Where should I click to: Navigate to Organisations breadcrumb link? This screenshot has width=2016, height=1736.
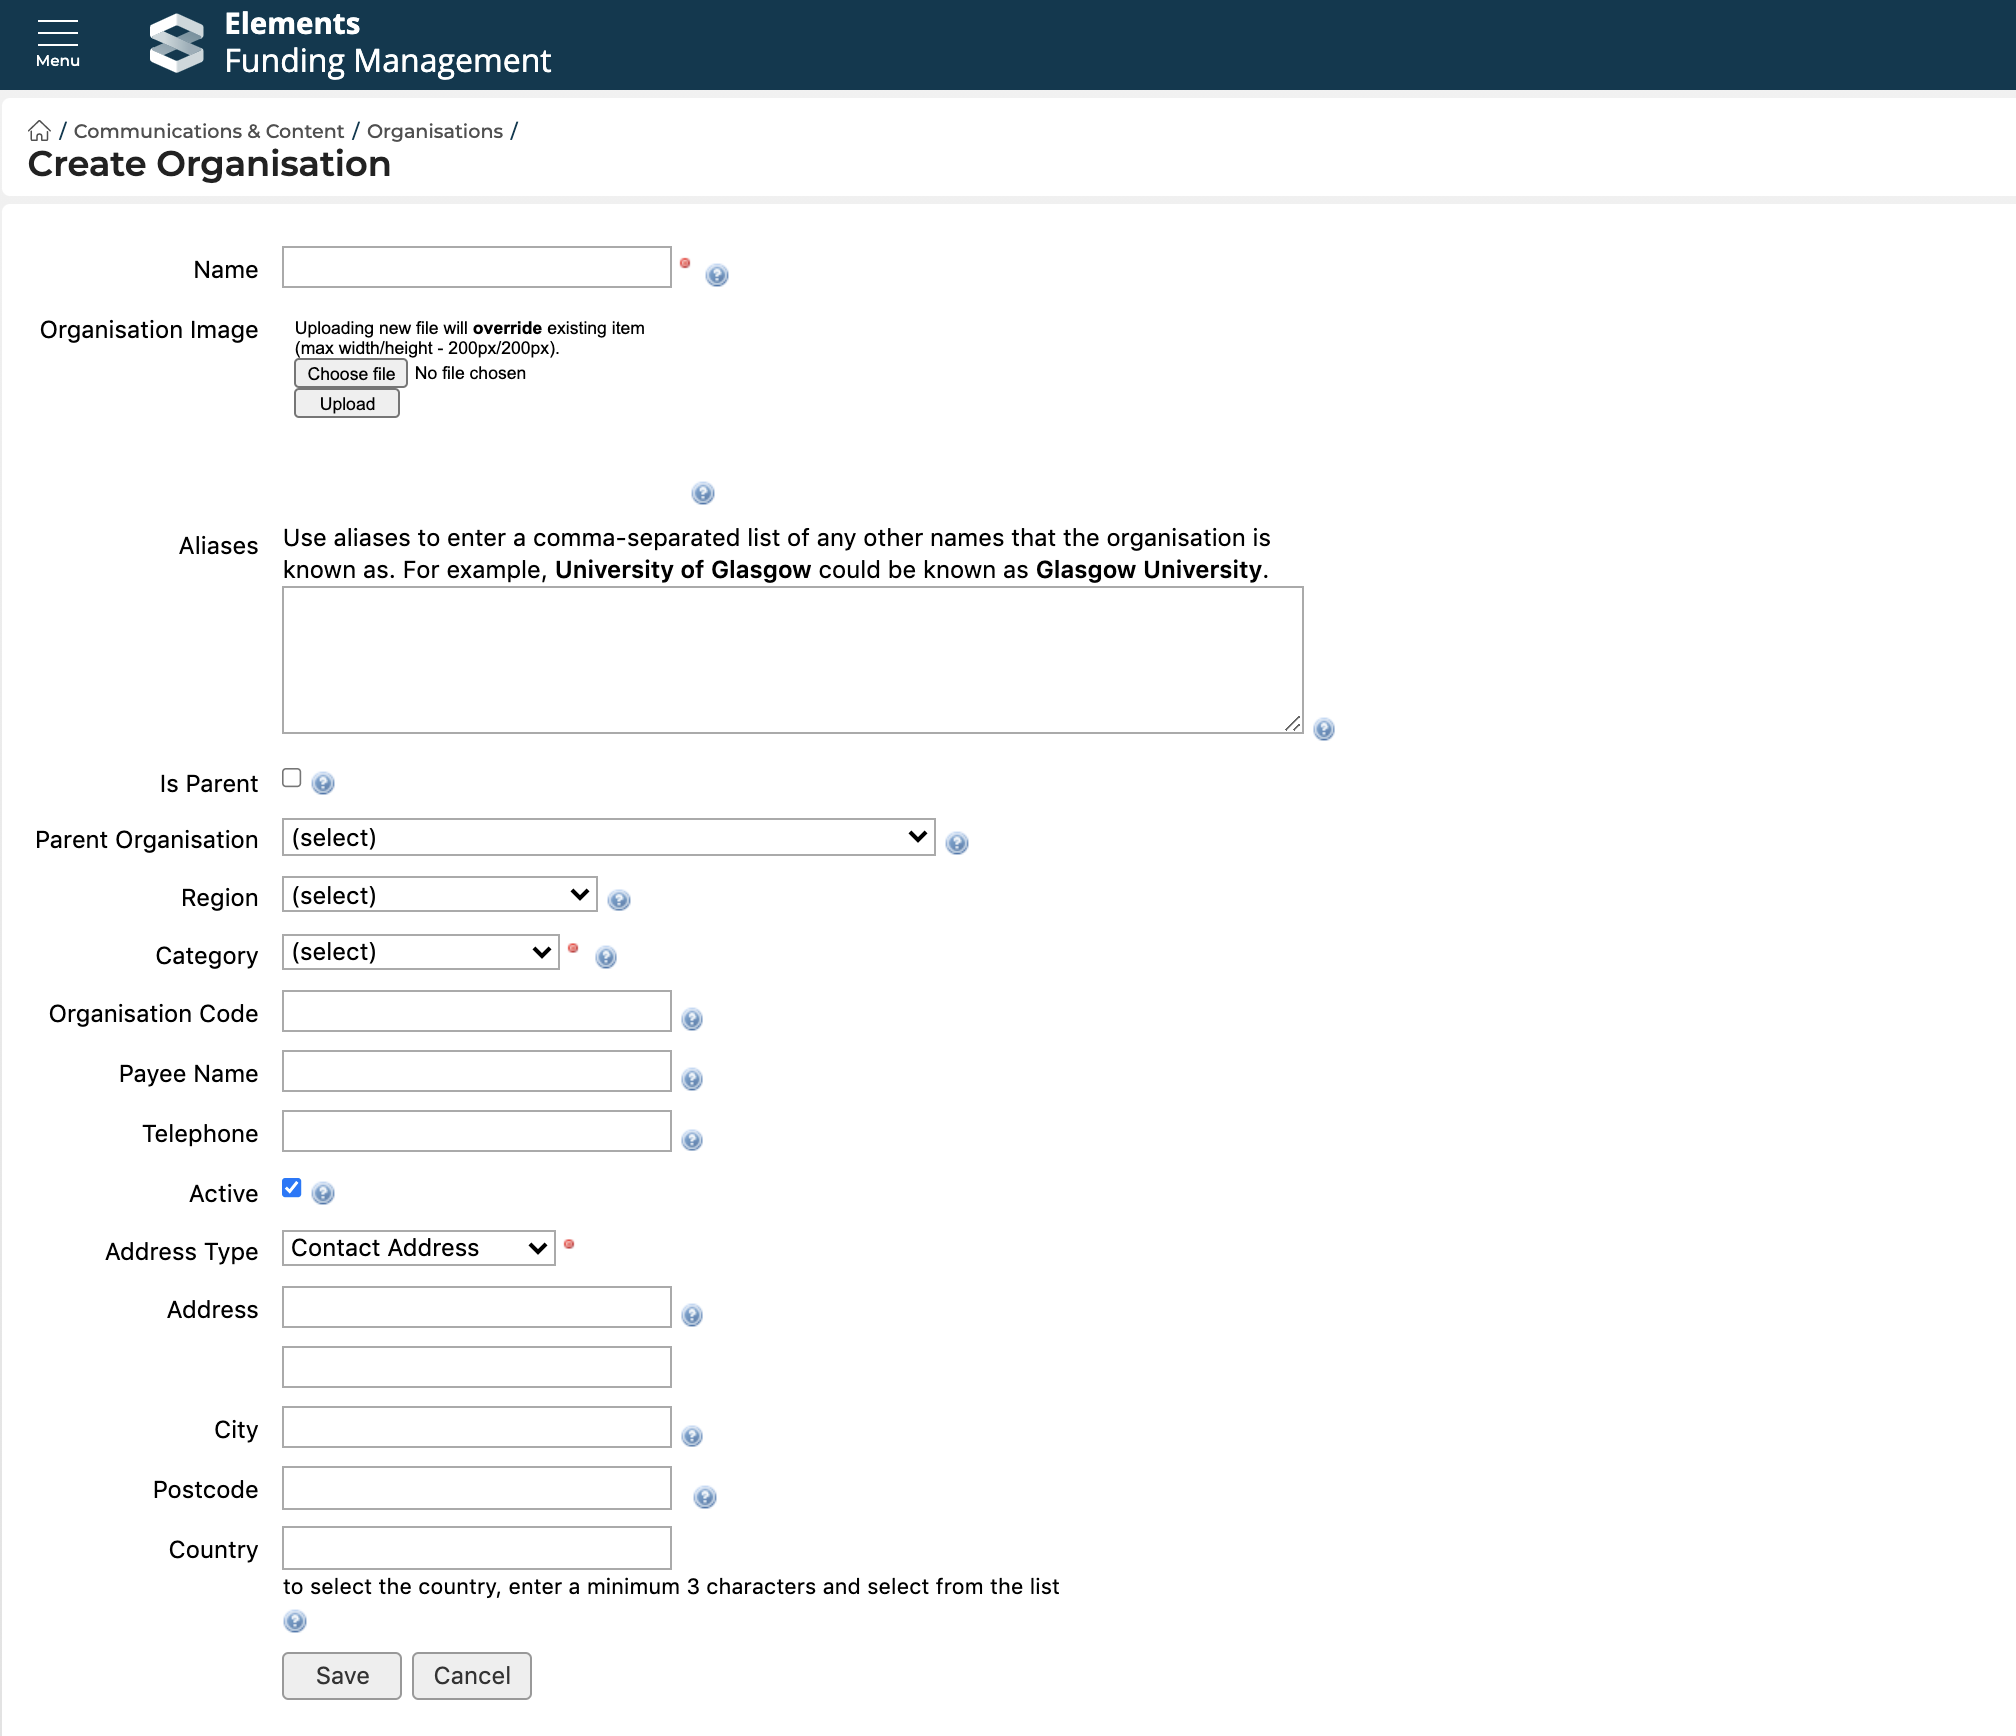pyautogui.click(x=434, y=131)
